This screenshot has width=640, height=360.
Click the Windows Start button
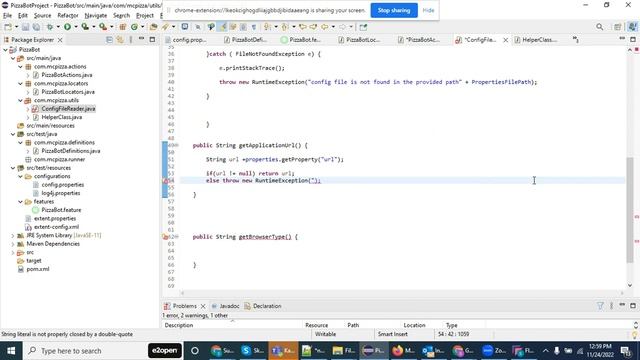coord(11,351)
